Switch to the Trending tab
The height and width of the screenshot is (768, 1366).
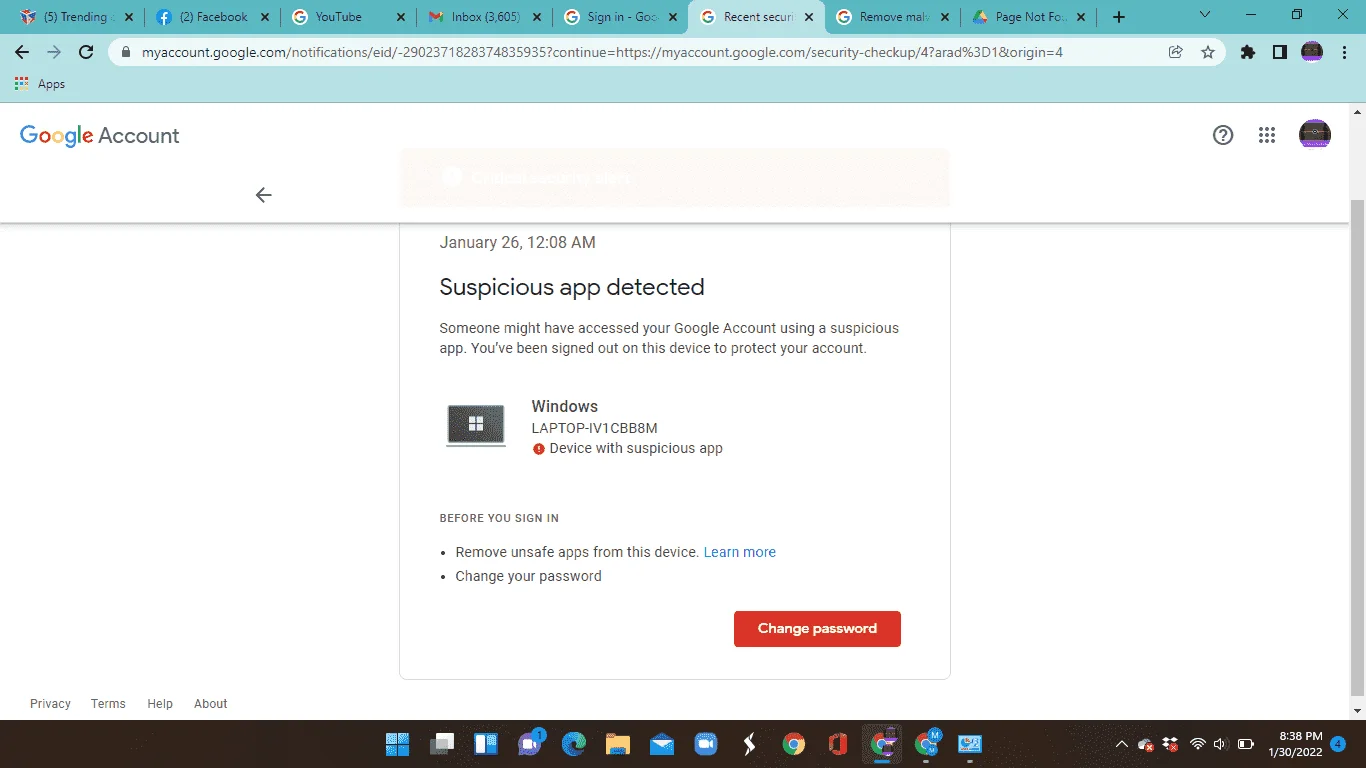coord(77,17)
